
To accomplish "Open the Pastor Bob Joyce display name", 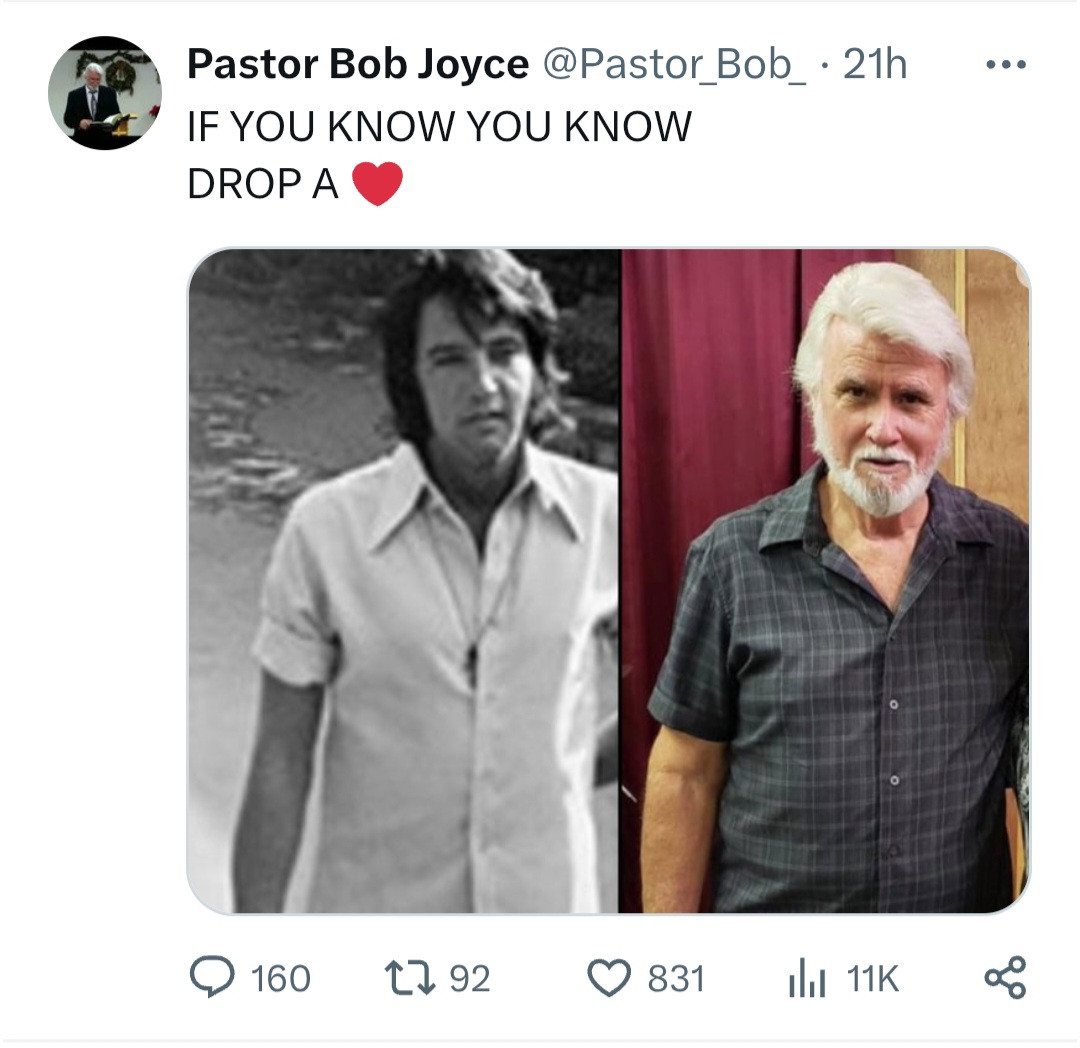I will (357, 66).
